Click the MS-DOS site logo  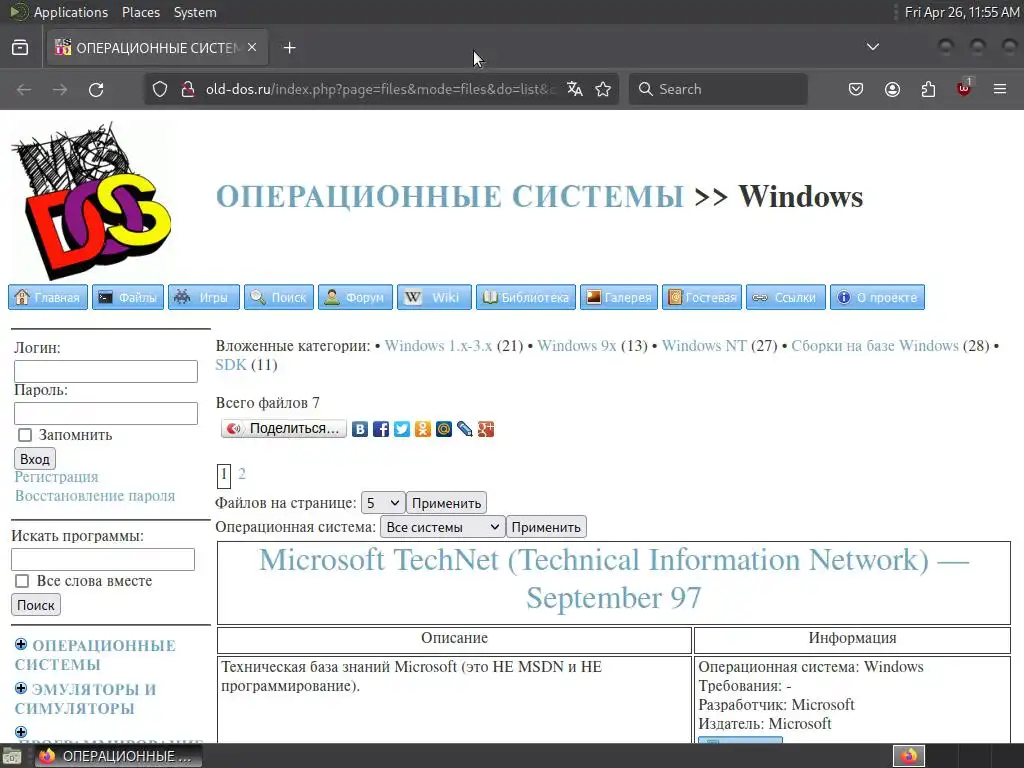coord(91,200)
